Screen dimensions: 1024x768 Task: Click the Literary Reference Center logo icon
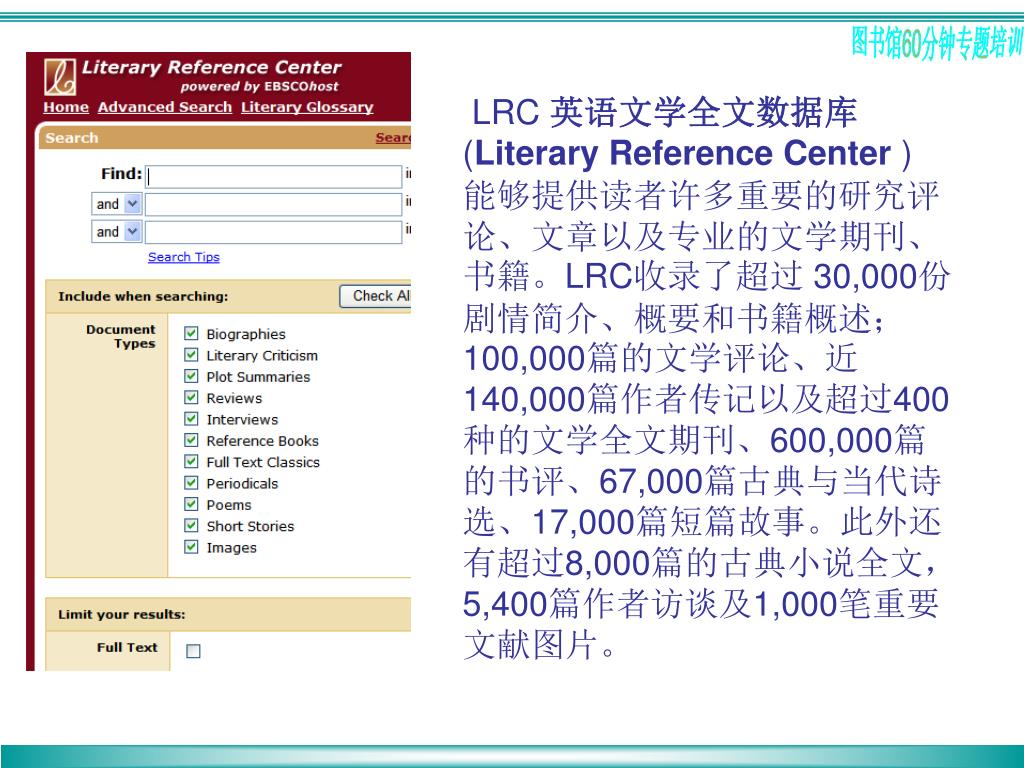click(x=60, y=77)
